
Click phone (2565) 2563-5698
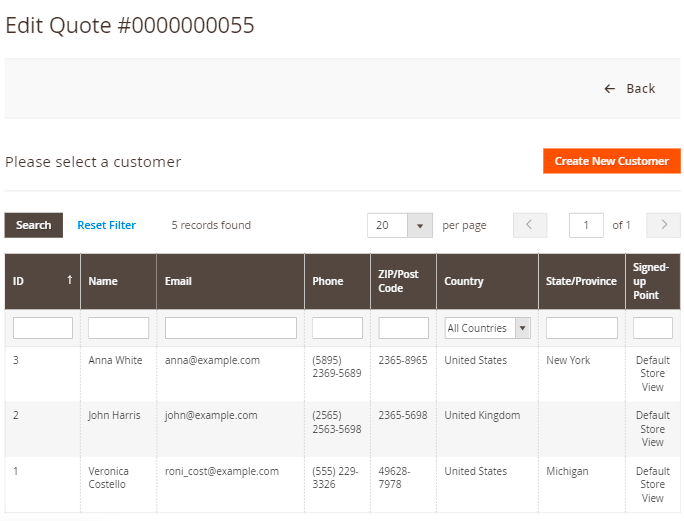[x=337, y=422]
